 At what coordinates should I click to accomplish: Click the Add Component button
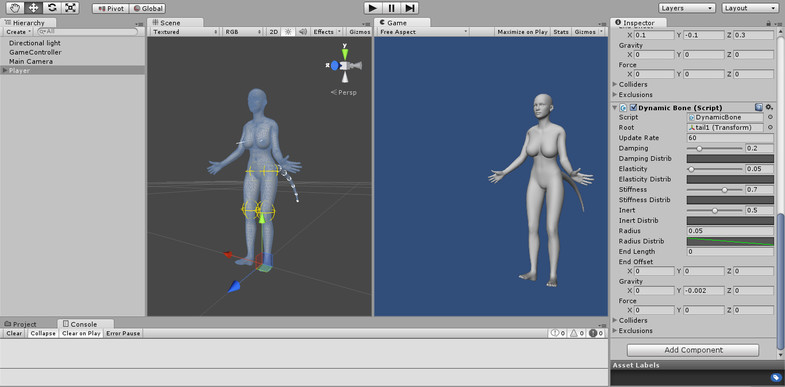point(693,350)
